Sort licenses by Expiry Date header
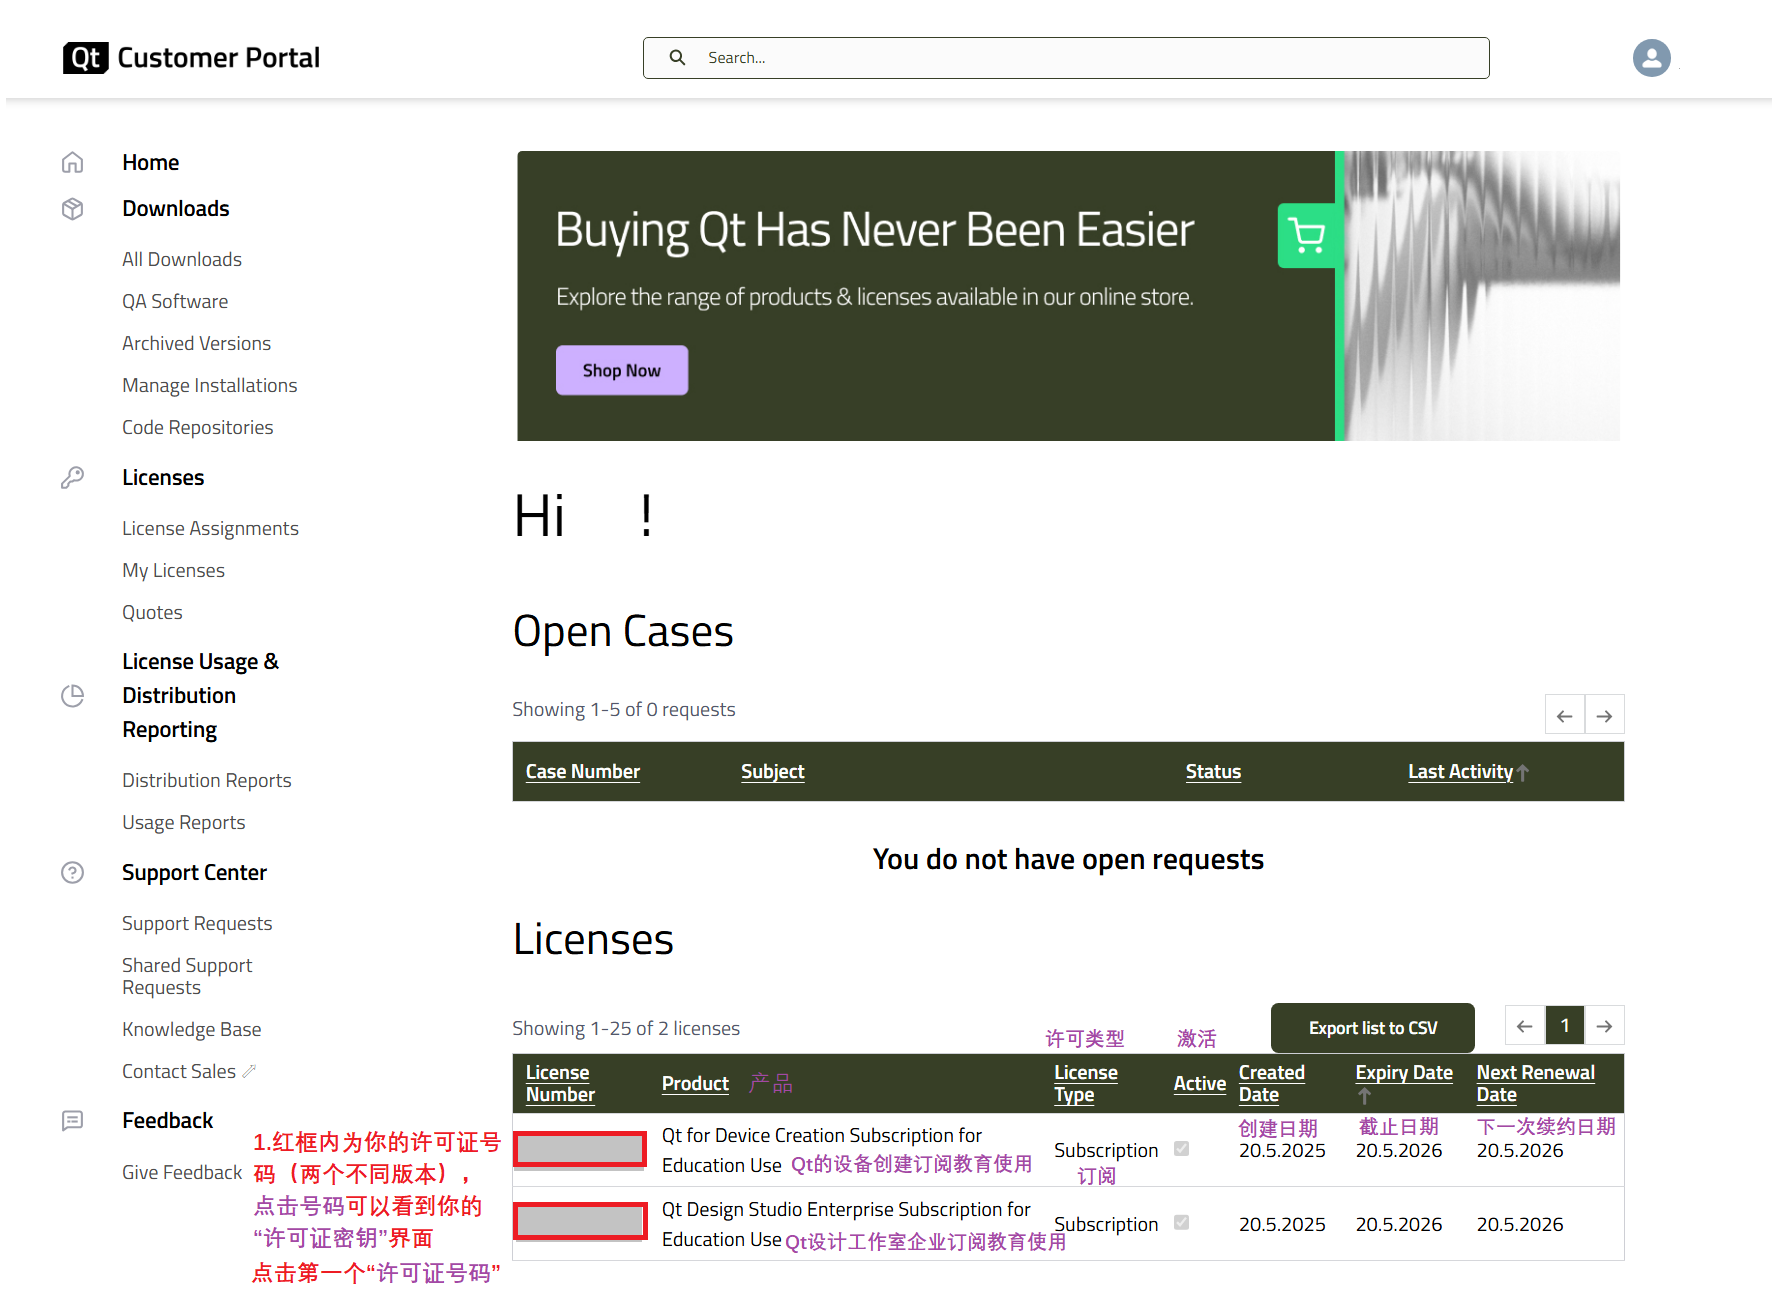The image size is (1772, 1296). [x=1404, y=1072]
